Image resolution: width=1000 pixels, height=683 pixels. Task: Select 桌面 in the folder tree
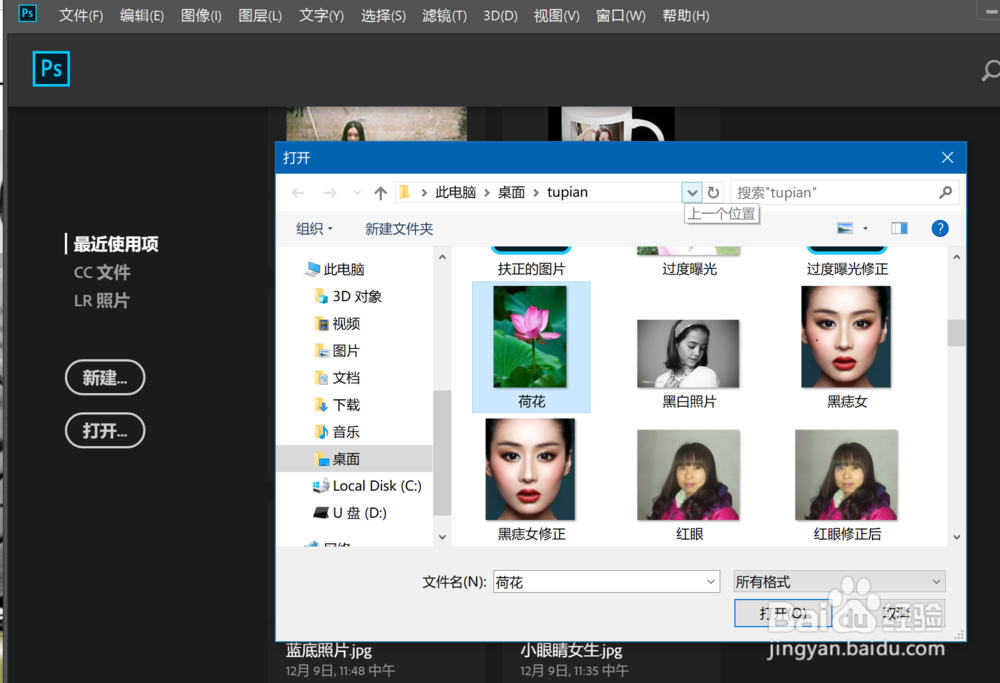pyautogui.click(x=345, y=458)
